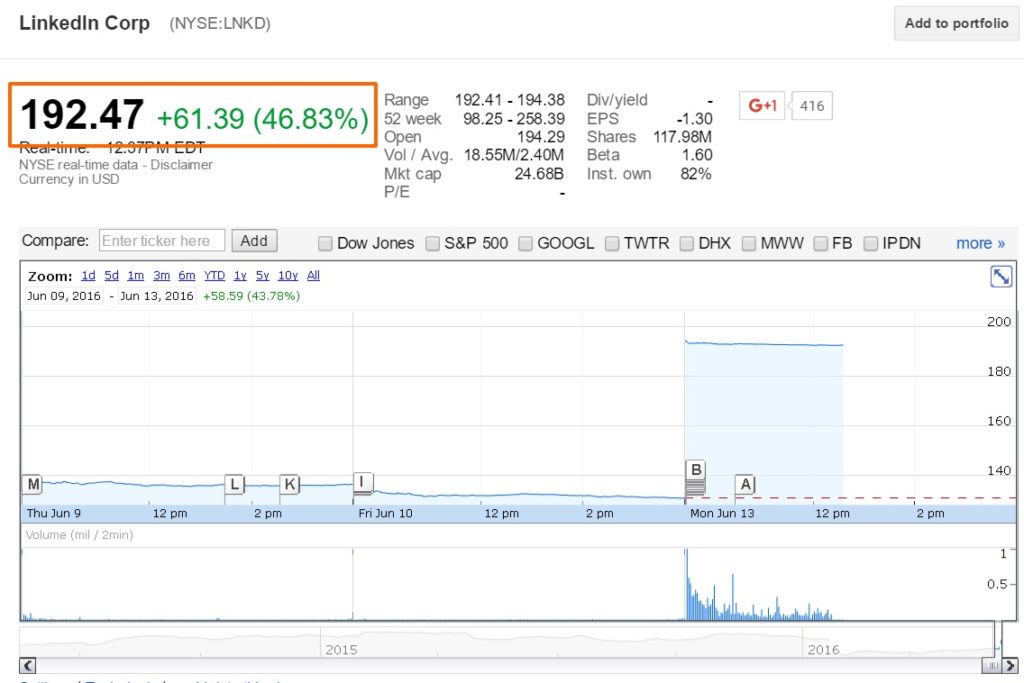Screen dimensions: 1024x683
Task: Click the horizontal scrollbar thumb under overview
Action: (992, 666)
